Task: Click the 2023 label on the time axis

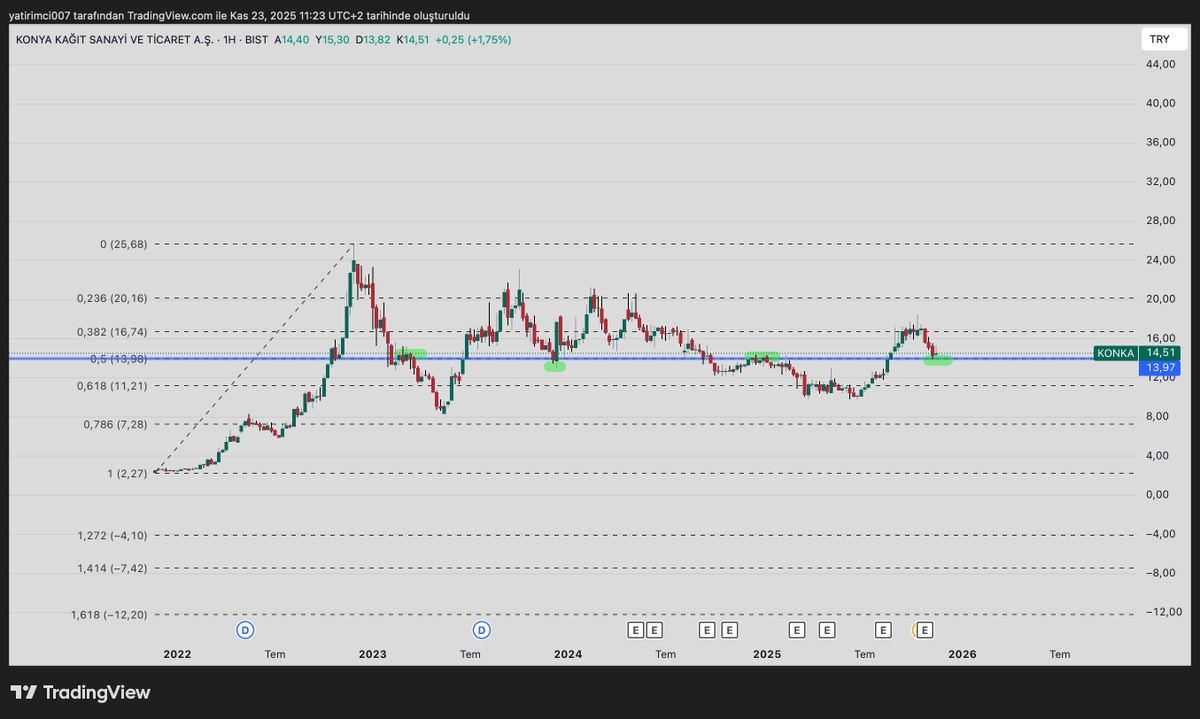Action: coord(372,655)
